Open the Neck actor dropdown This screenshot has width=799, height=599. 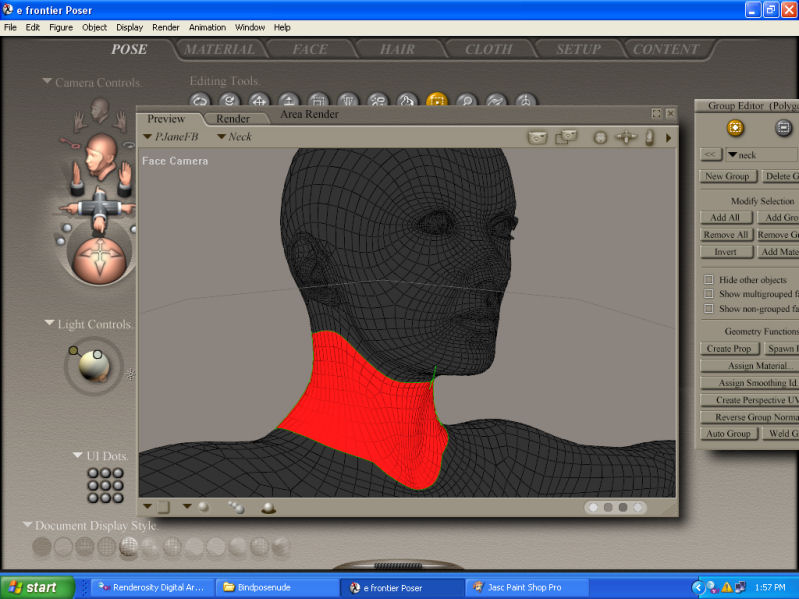click(234, 137)
